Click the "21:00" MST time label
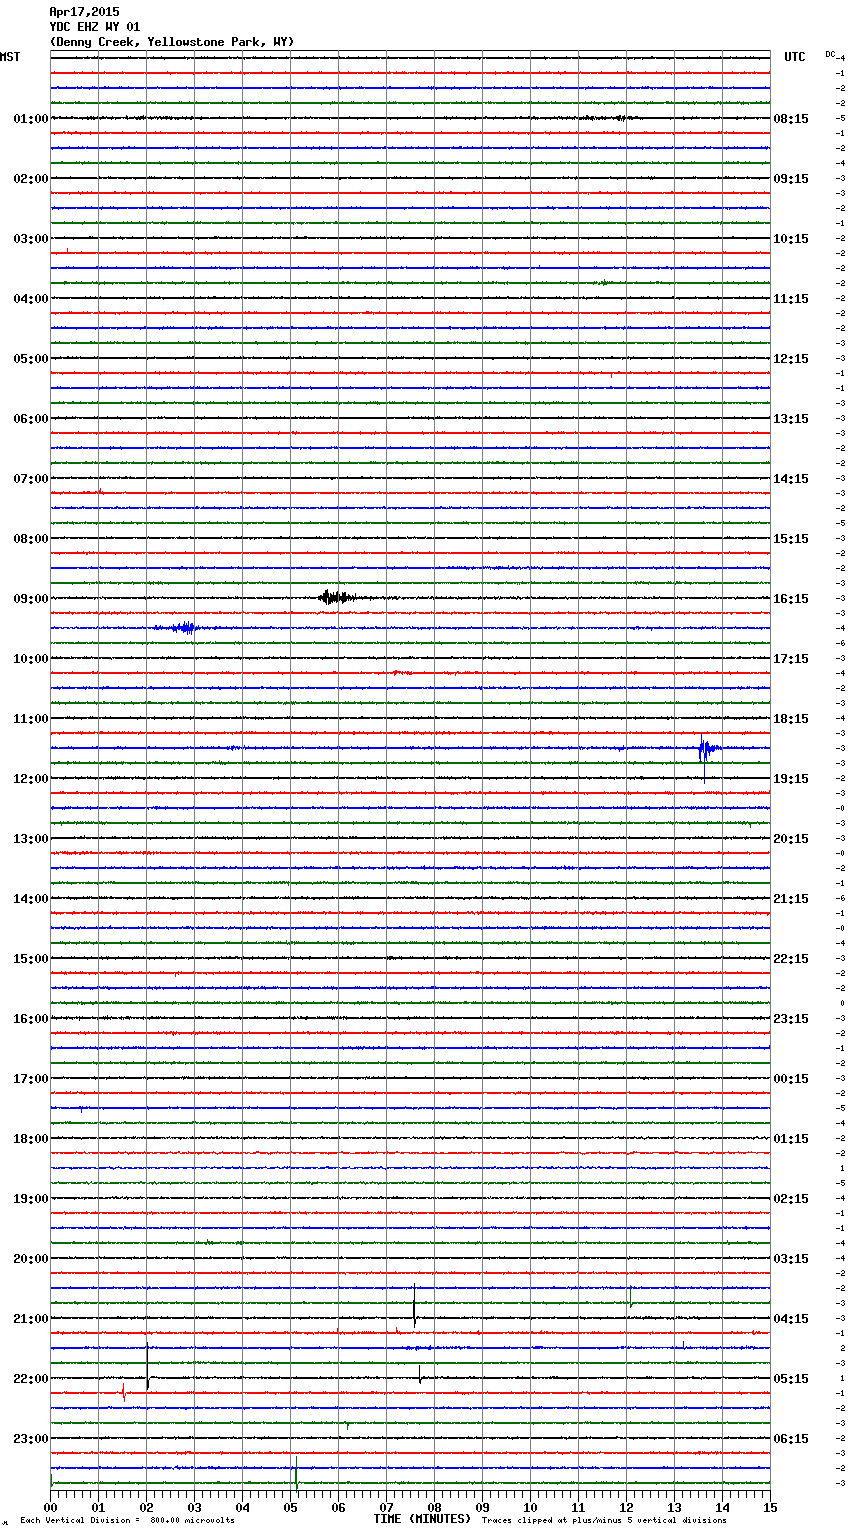Viewport: 850px width, 1534px height. 30,1319
